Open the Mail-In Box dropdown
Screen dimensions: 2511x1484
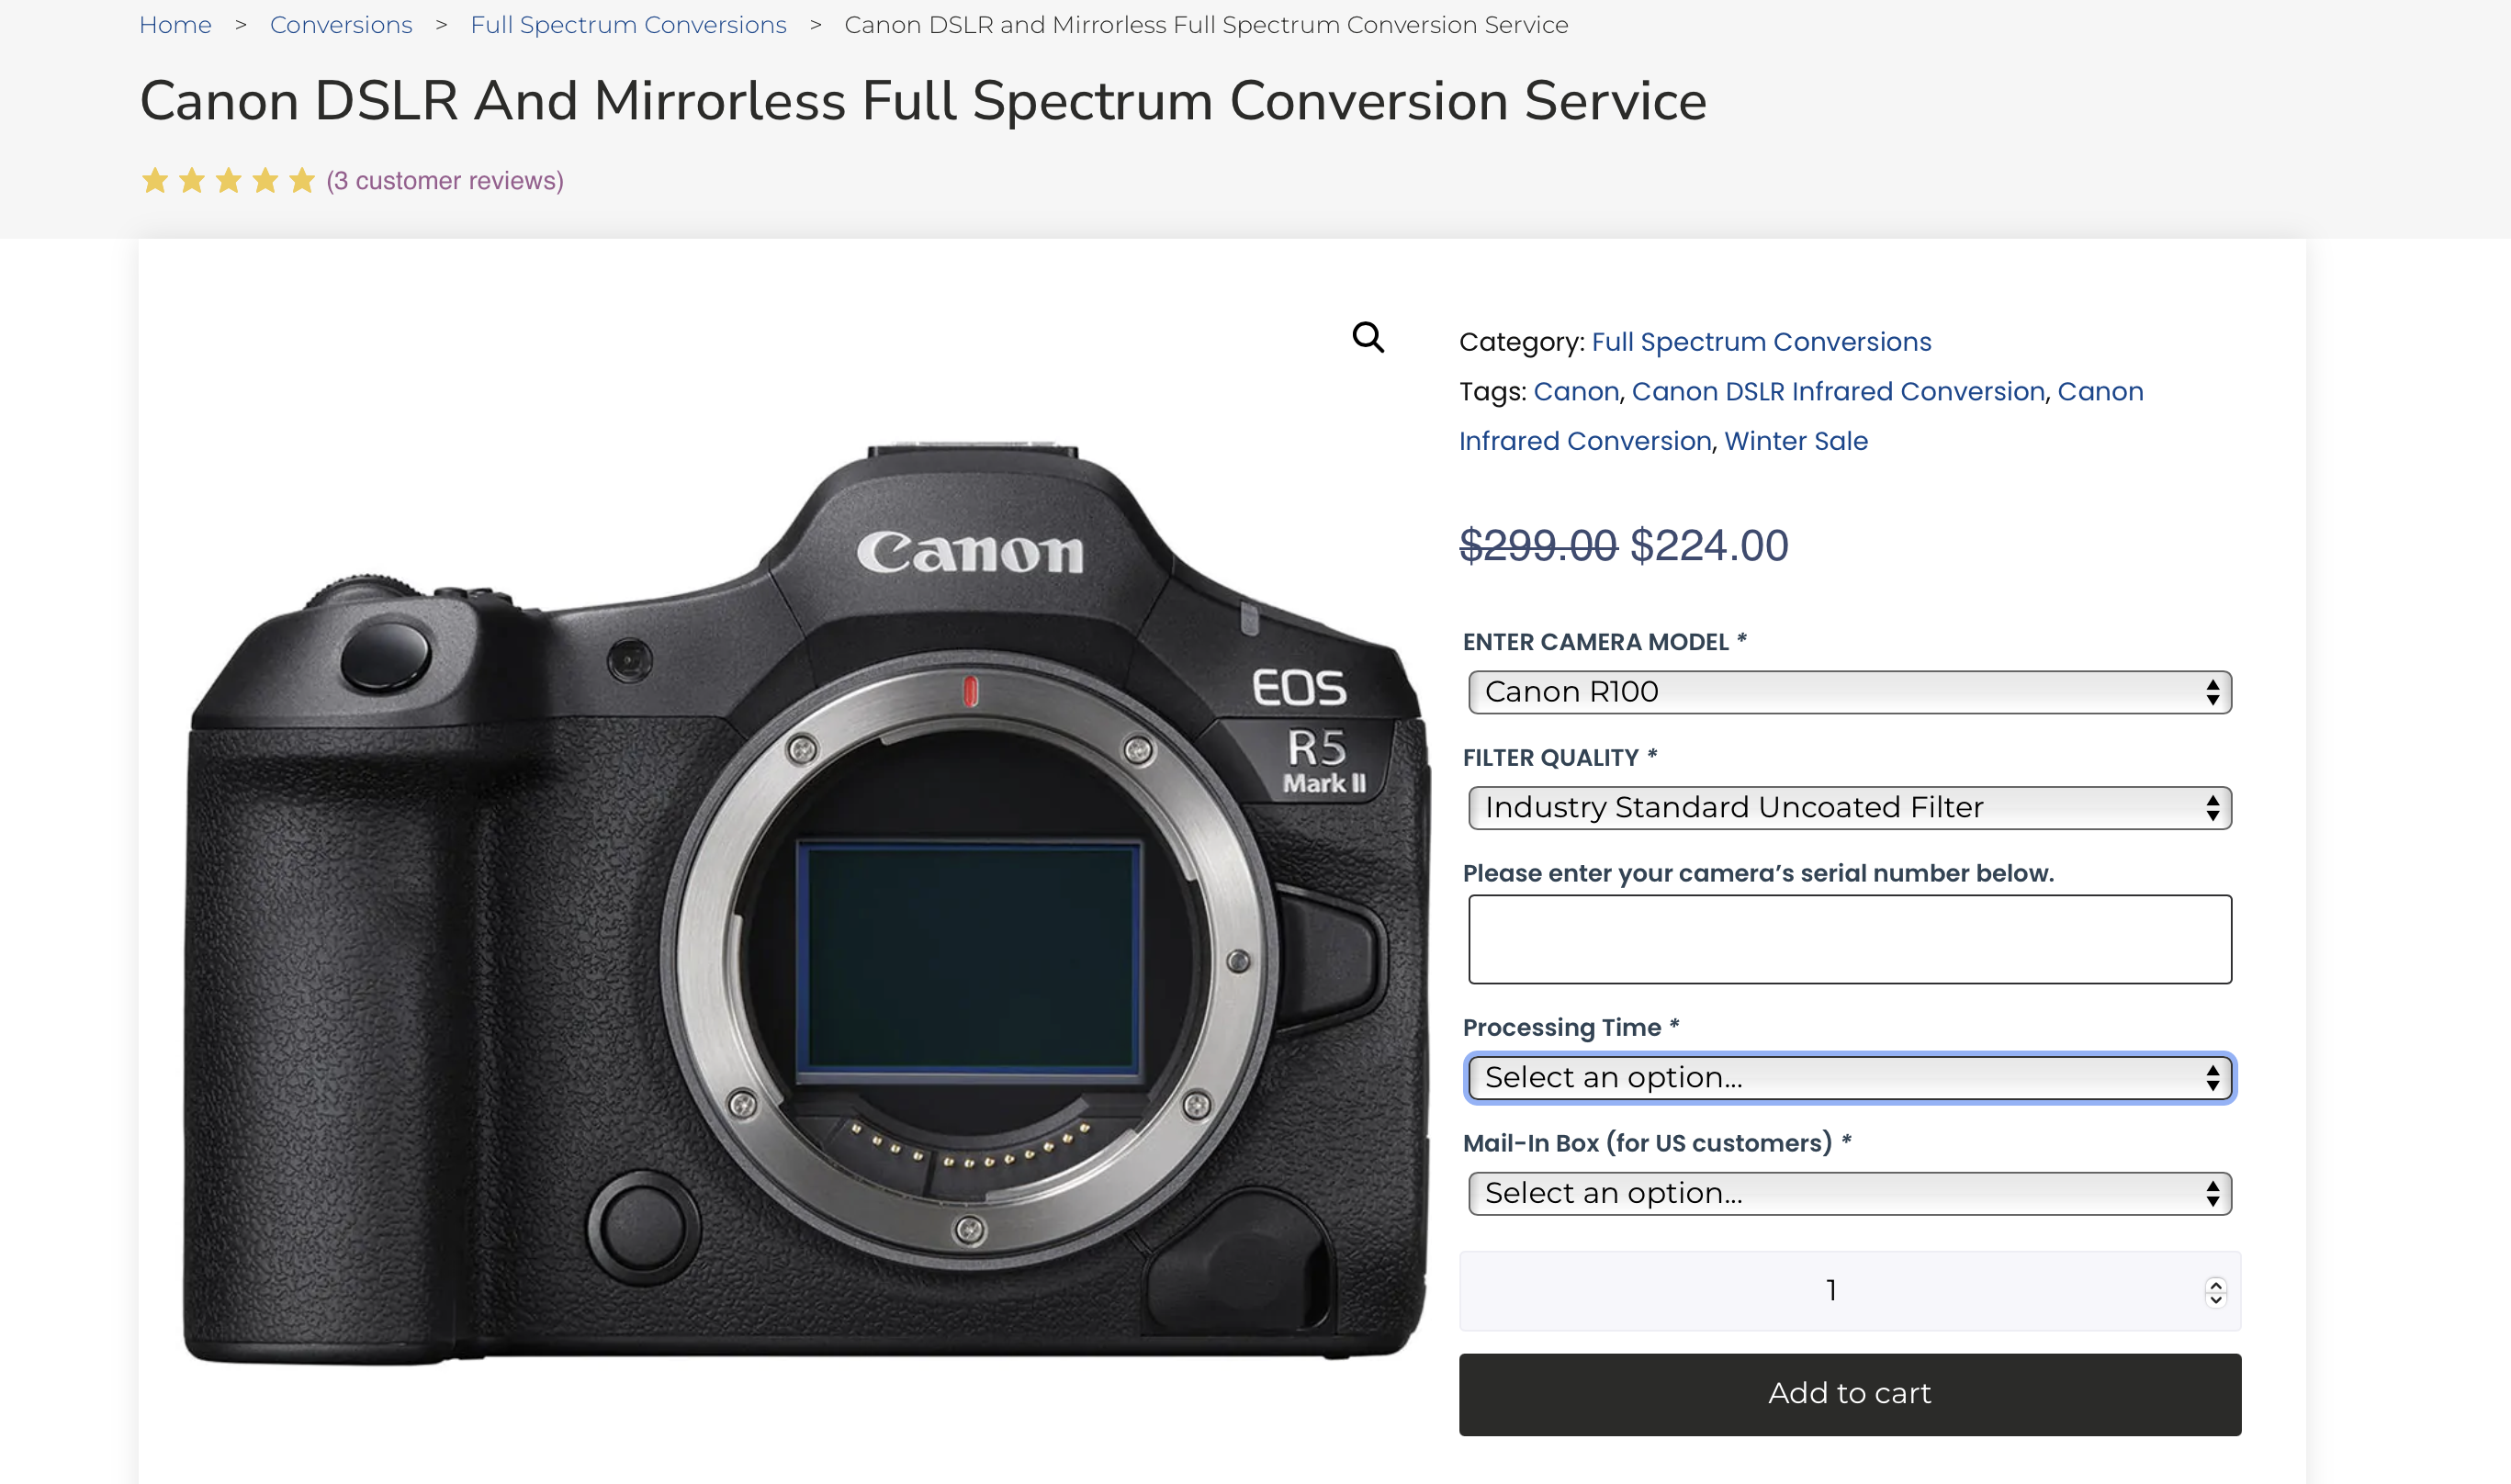tap(1848, 1193)
